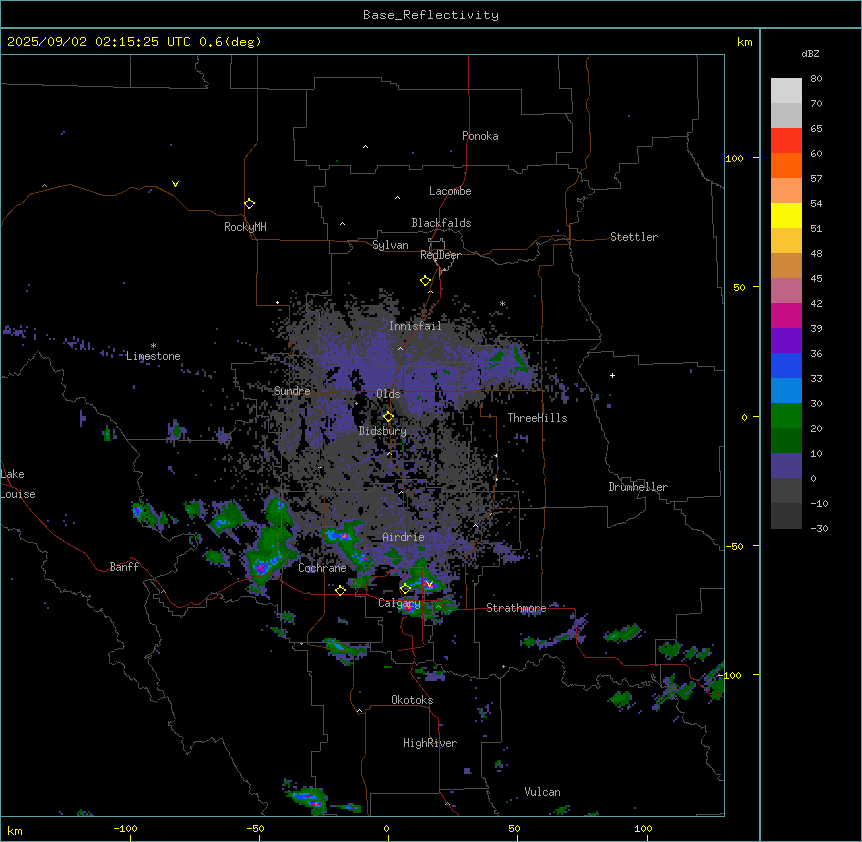Click the Okotoks label

[x=412, y=700]
